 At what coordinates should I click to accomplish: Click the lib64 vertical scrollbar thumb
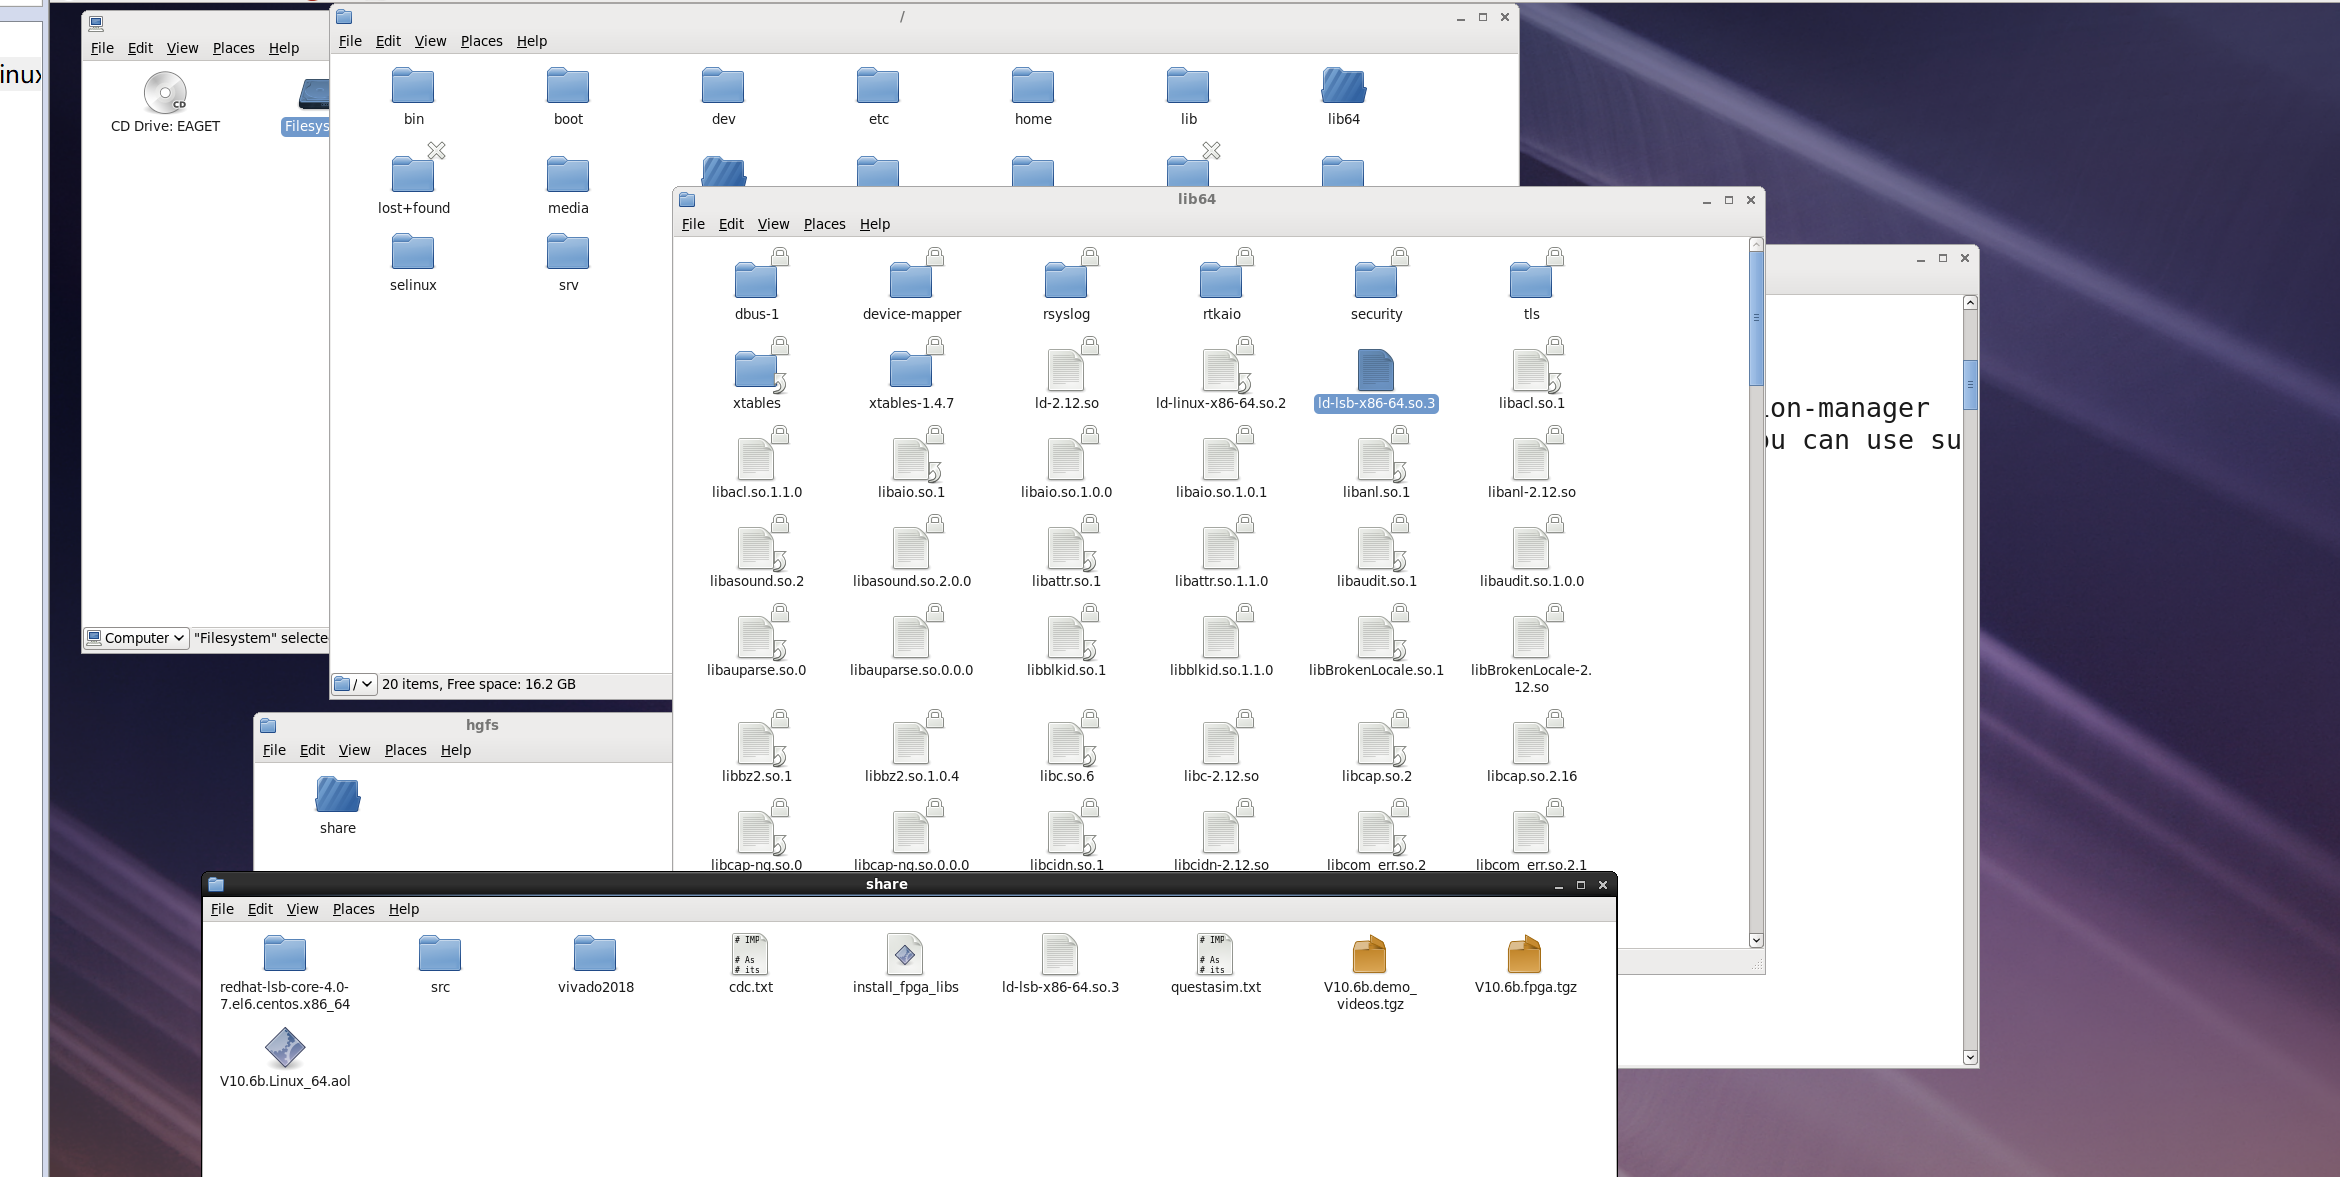pos(1756,318)
